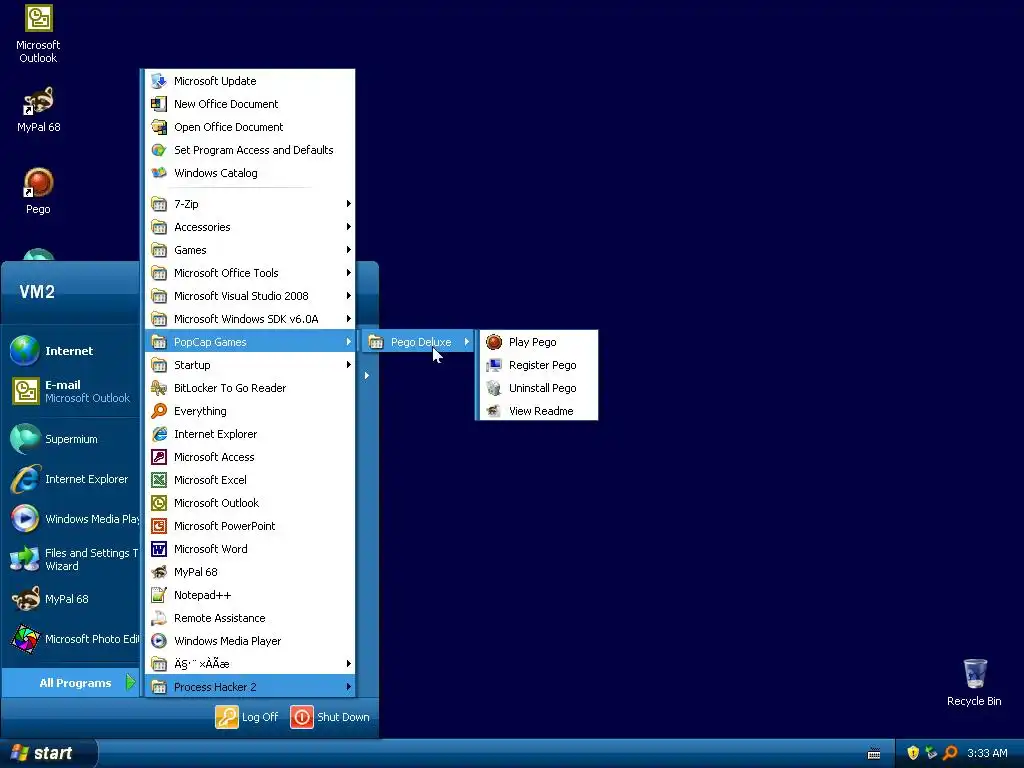
Task: Open Internet pinned item in Start menu
Action: tap(71, 351)
